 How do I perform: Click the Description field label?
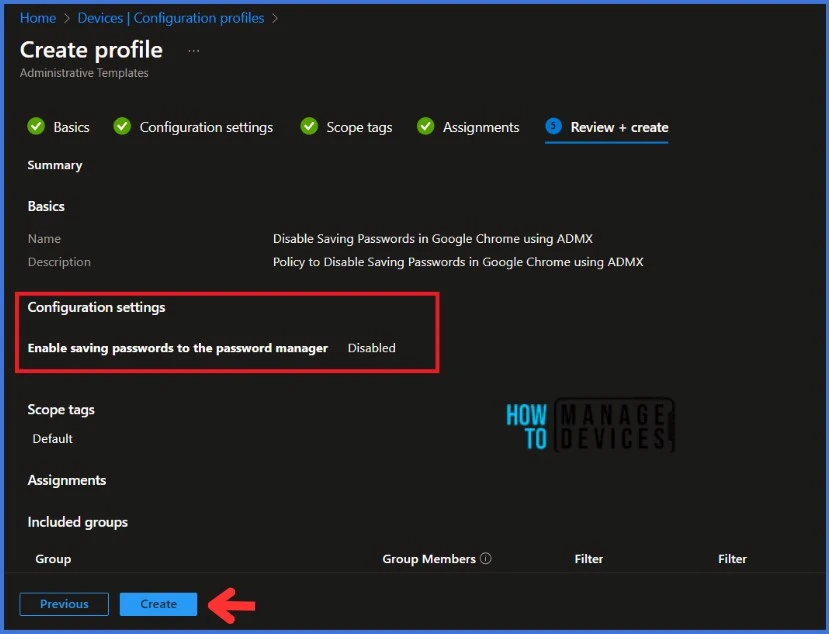59,262
